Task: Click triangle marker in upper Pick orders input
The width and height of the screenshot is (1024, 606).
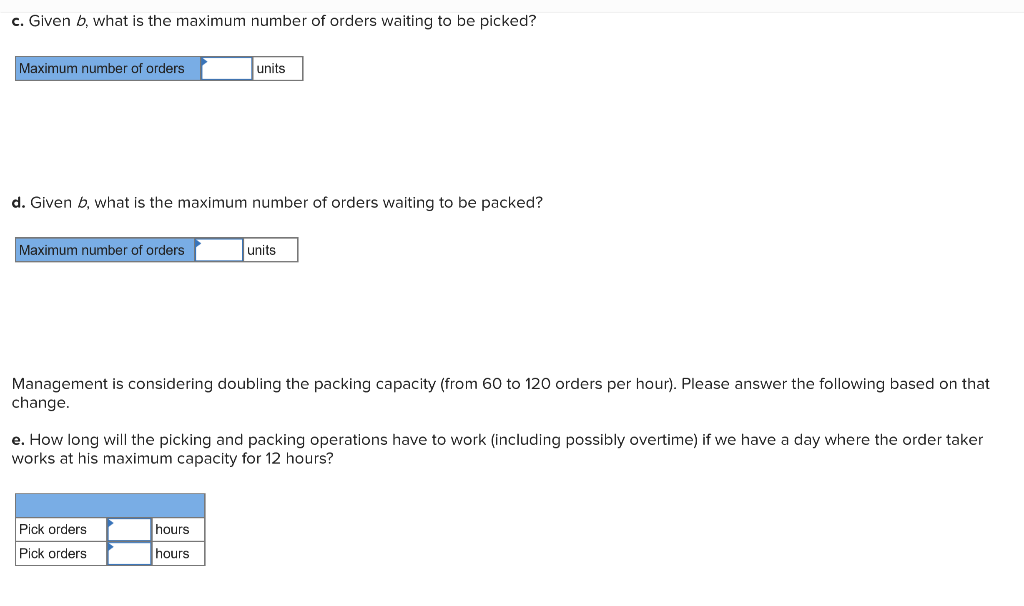Action: (110, 522)
